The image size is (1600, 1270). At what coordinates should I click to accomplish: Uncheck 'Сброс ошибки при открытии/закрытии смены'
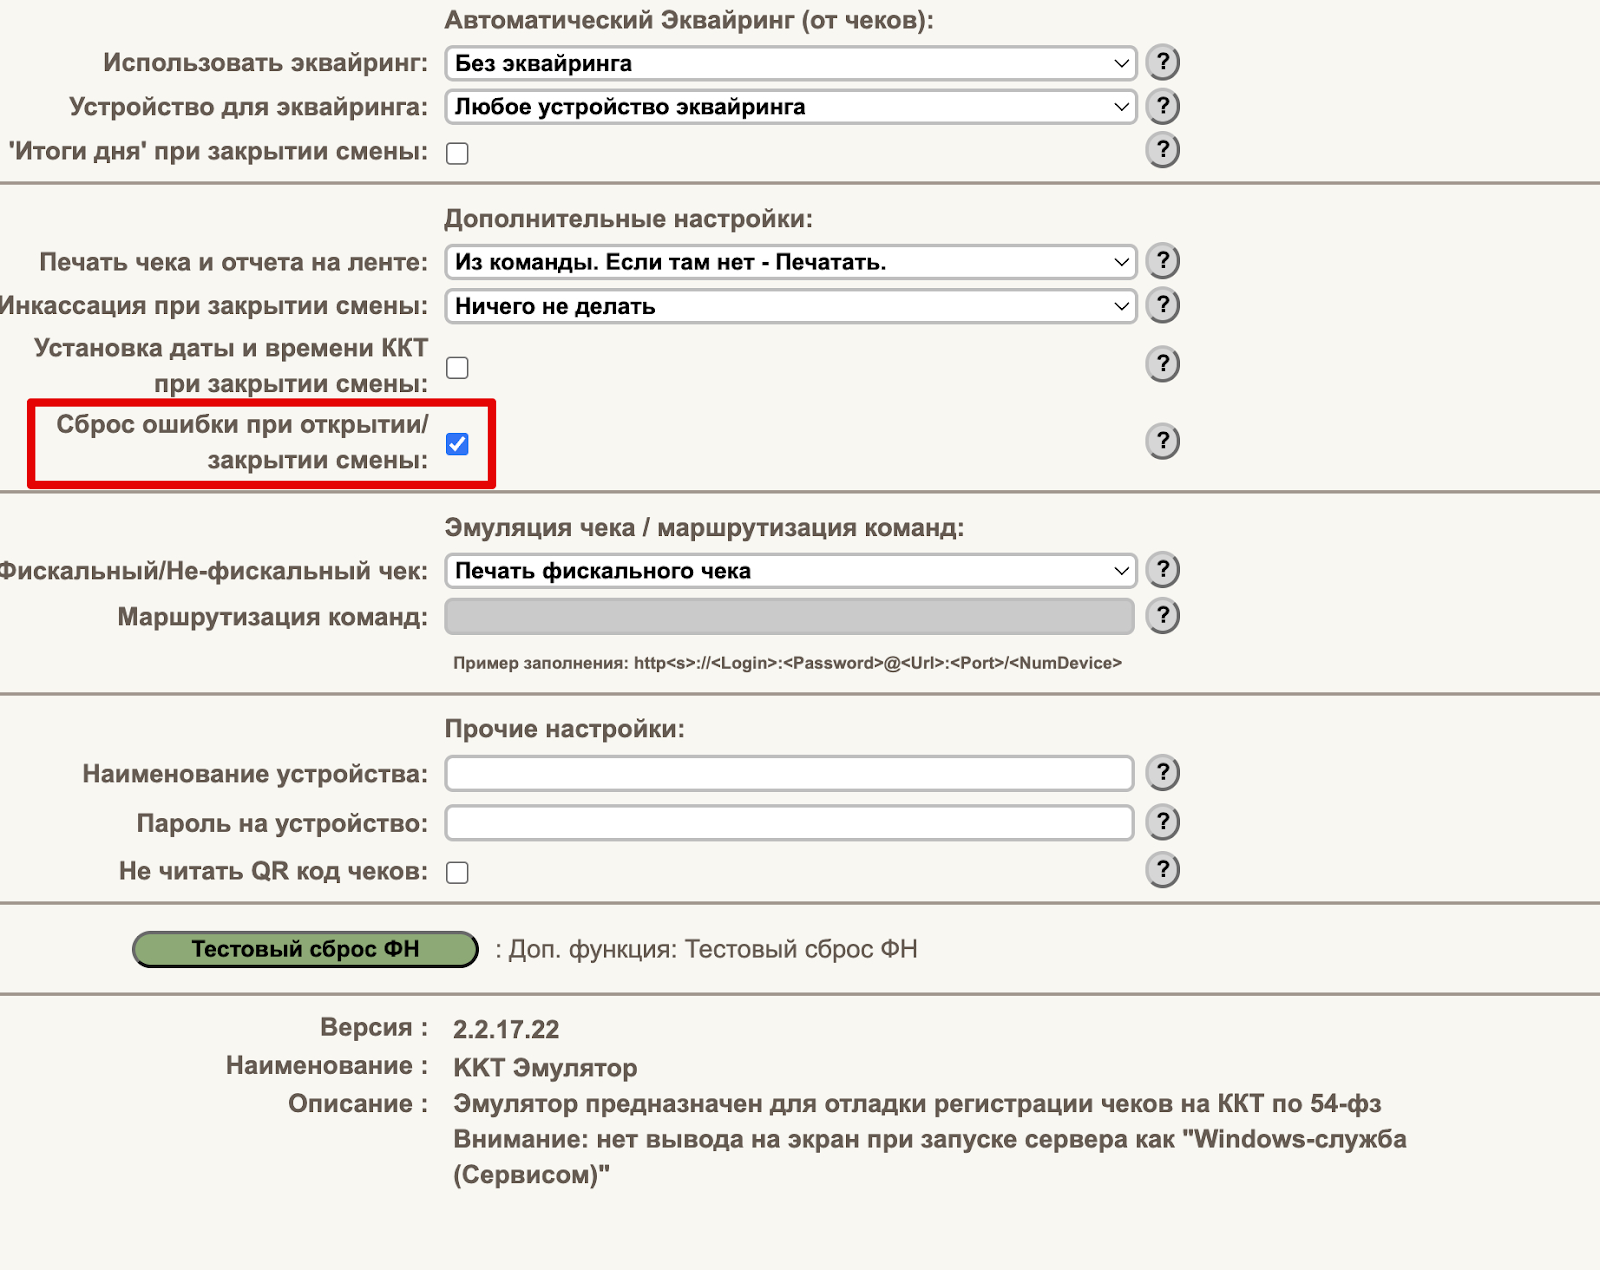457,444
